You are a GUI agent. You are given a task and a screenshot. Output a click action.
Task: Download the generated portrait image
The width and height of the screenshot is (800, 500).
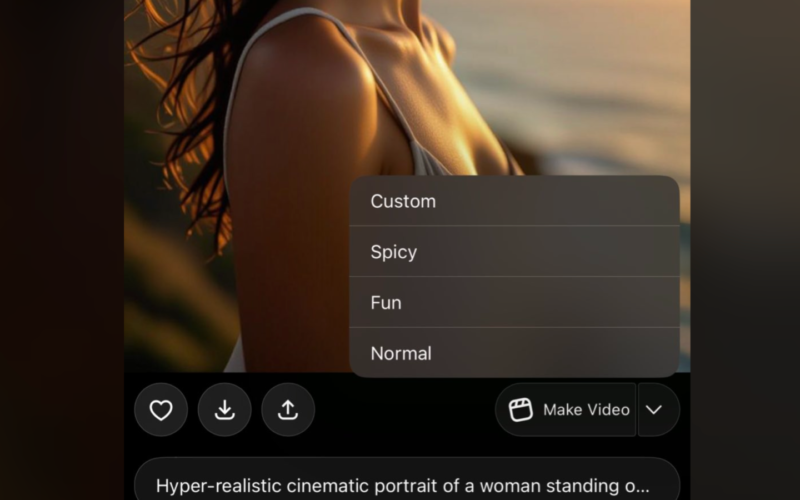pos(225,410)
